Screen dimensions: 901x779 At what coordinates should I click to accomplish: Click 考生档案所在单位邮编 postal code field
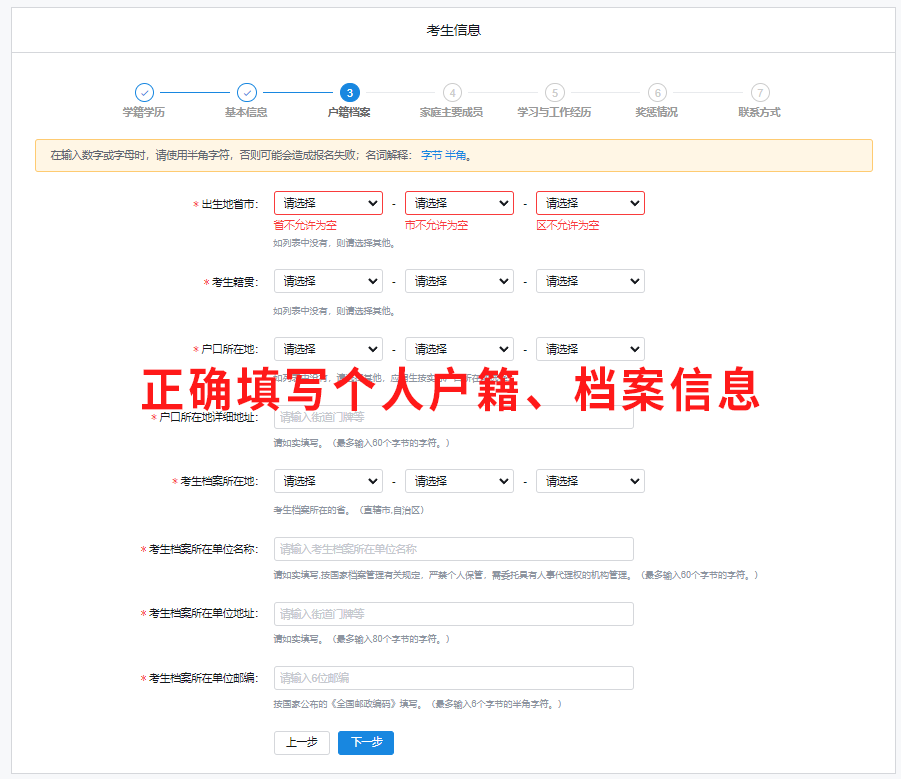pos(453,678)
